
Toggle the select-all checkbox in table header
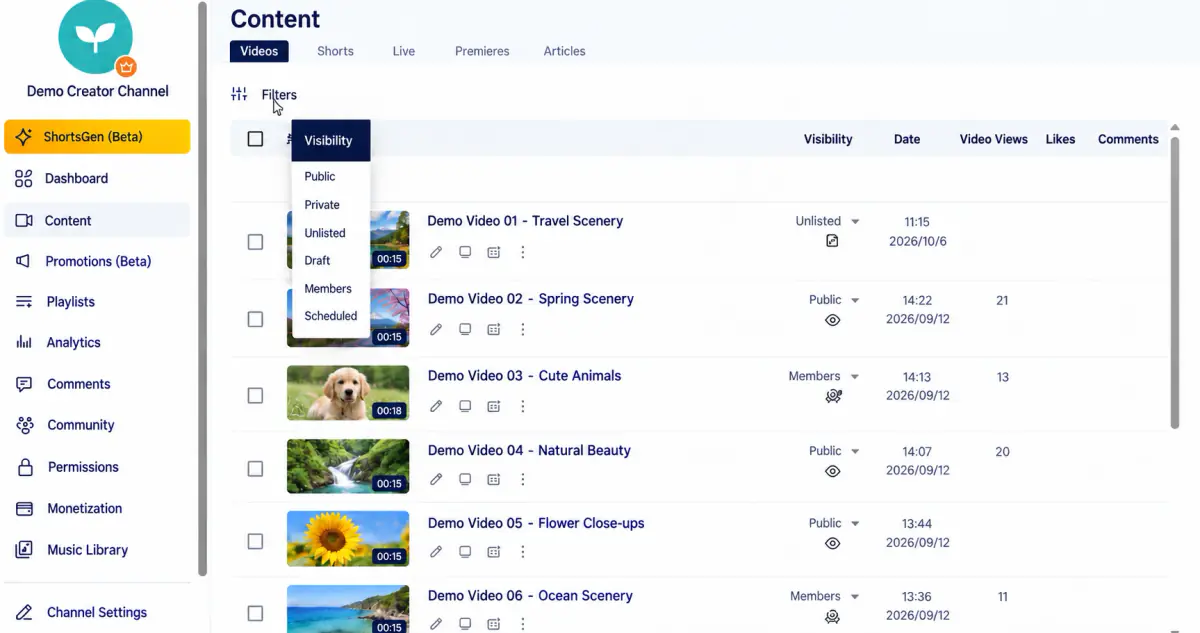click(255, 139)
